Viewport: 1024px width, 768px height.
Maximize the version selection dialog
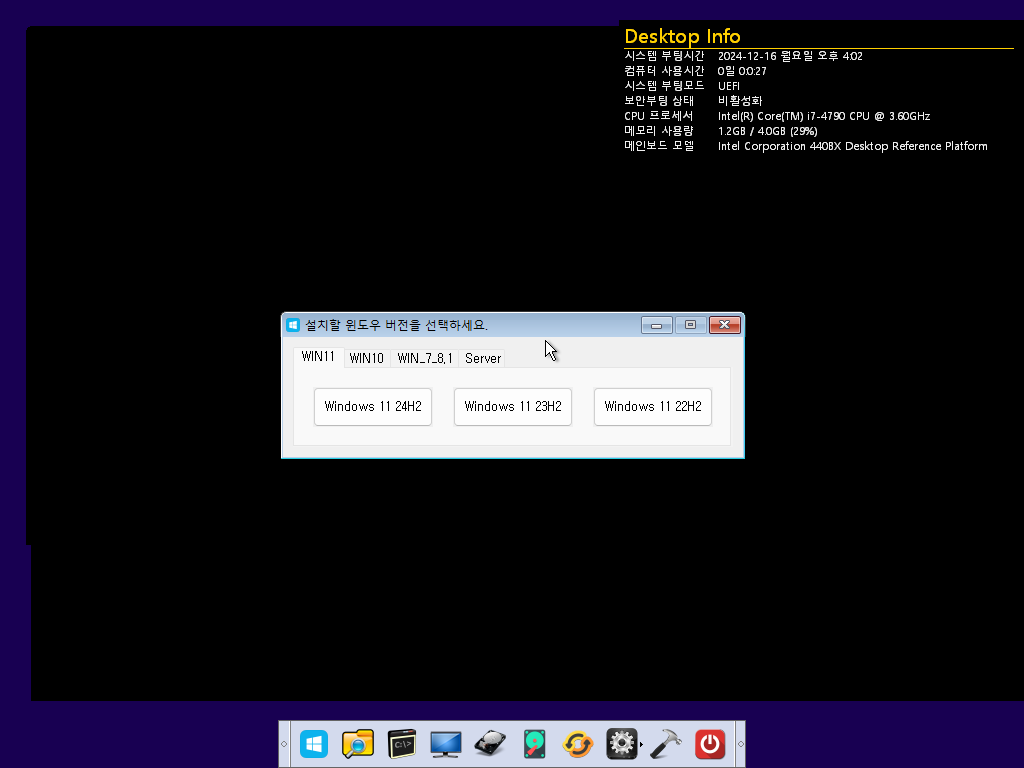[x=690, y=325]
